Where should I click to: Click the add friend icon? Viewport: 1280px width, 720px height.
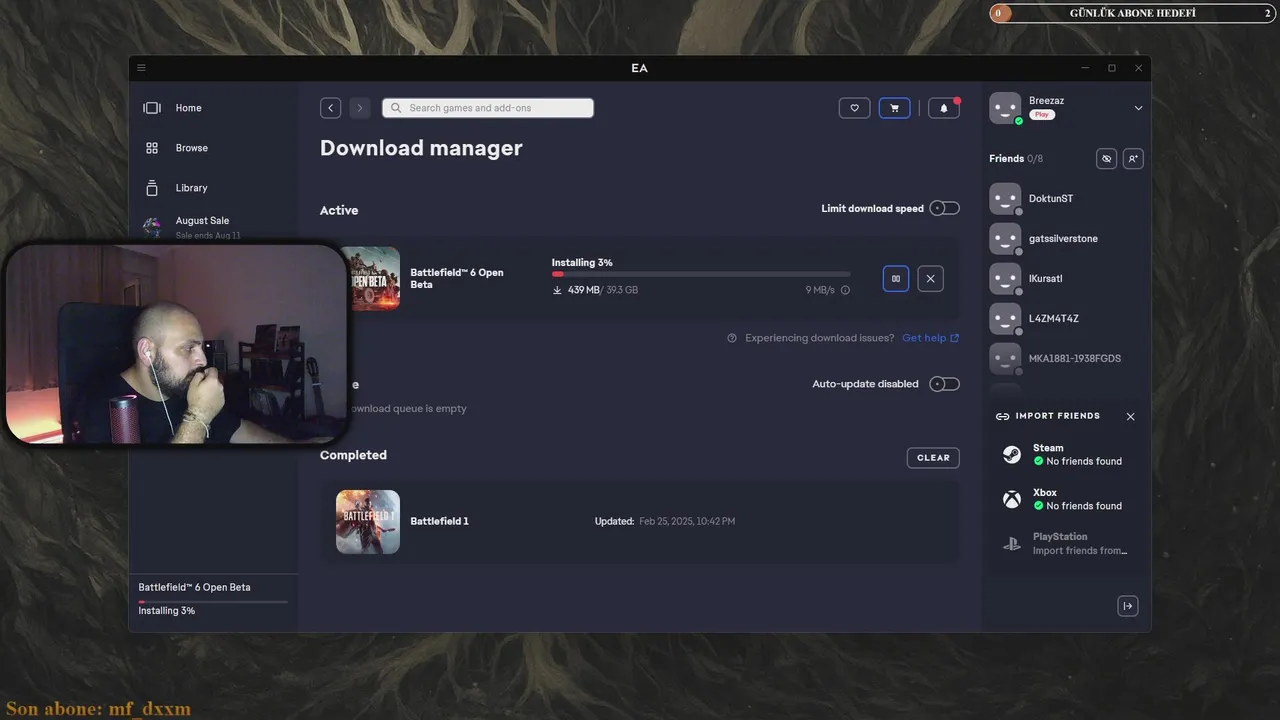tap(1132, 158)
